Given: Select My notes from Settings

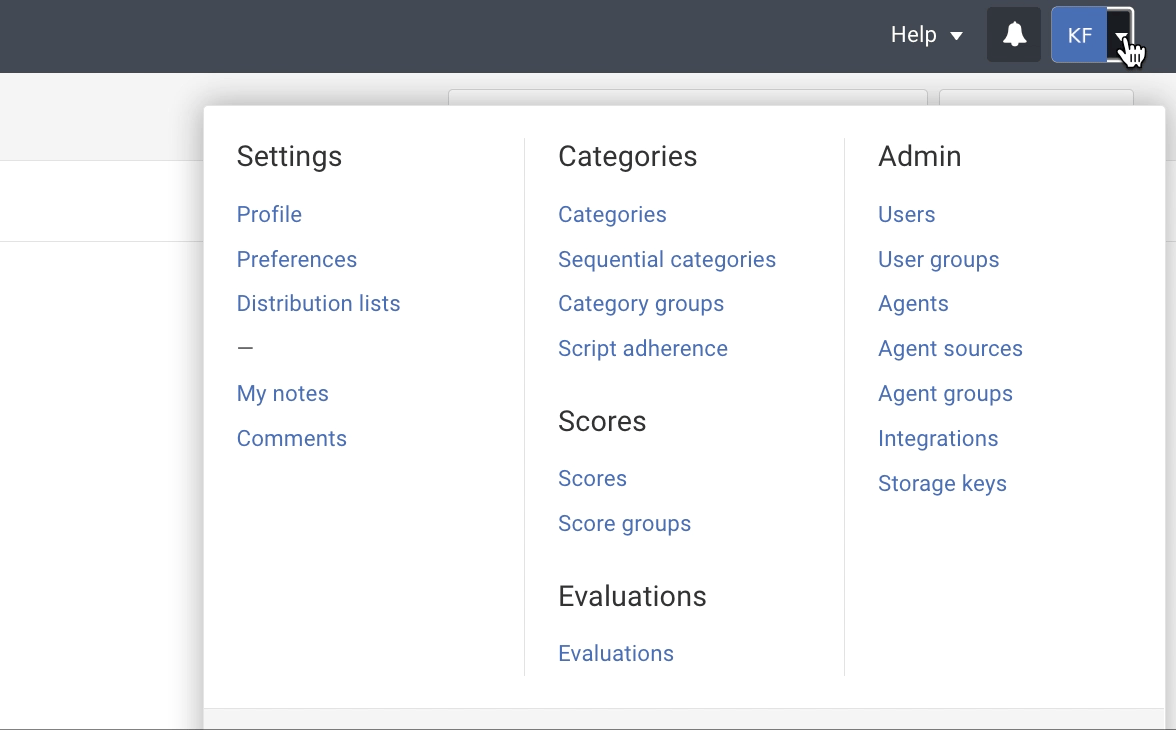Looking at the screenshot, I should click(282, 393).
